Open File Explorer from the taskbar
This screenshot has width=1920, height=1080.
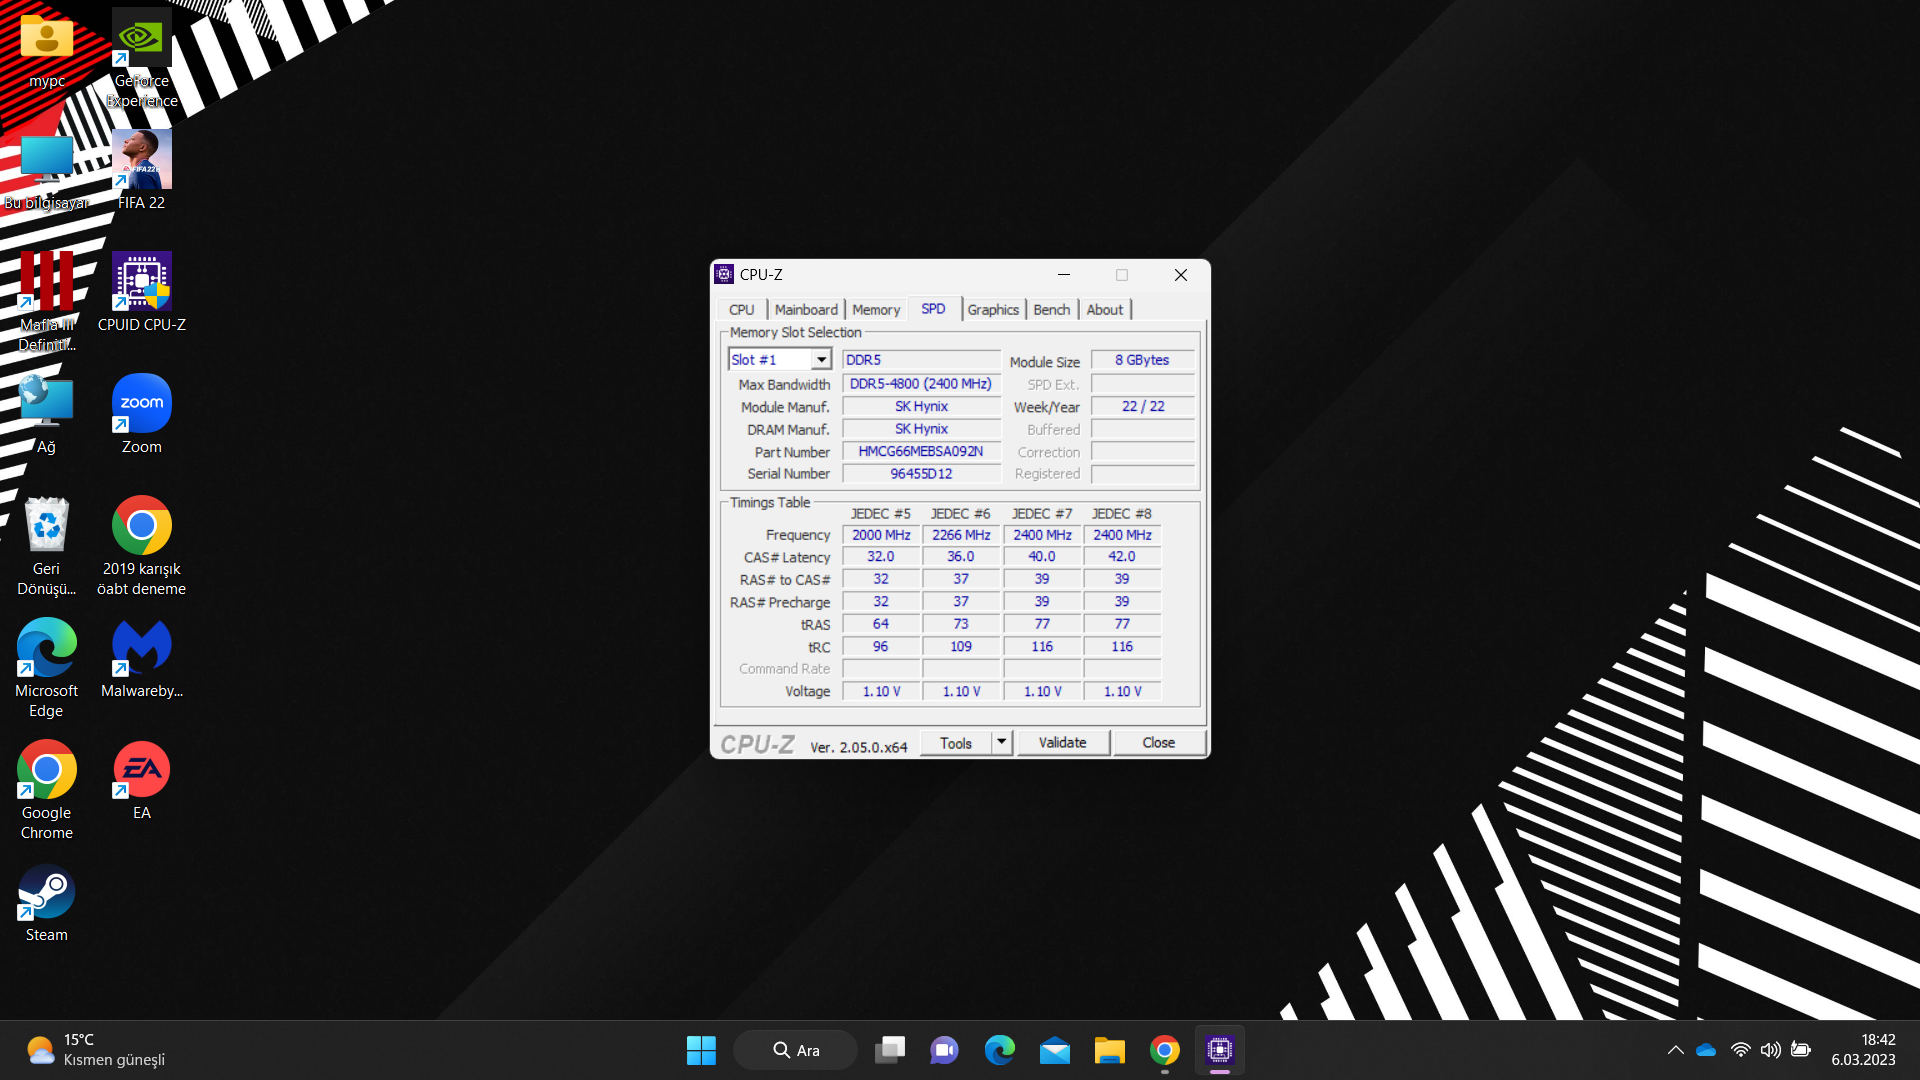pos(1109,1050)
